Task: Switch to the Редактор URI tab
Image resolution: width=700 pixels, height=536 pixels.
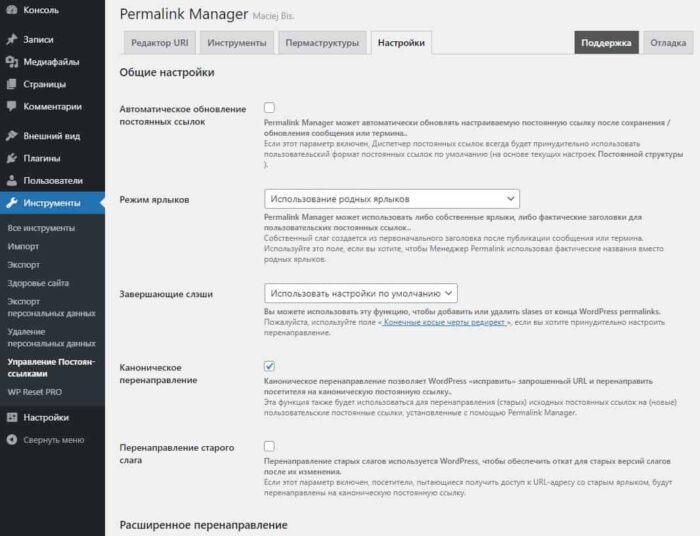Action: point(159,43)
